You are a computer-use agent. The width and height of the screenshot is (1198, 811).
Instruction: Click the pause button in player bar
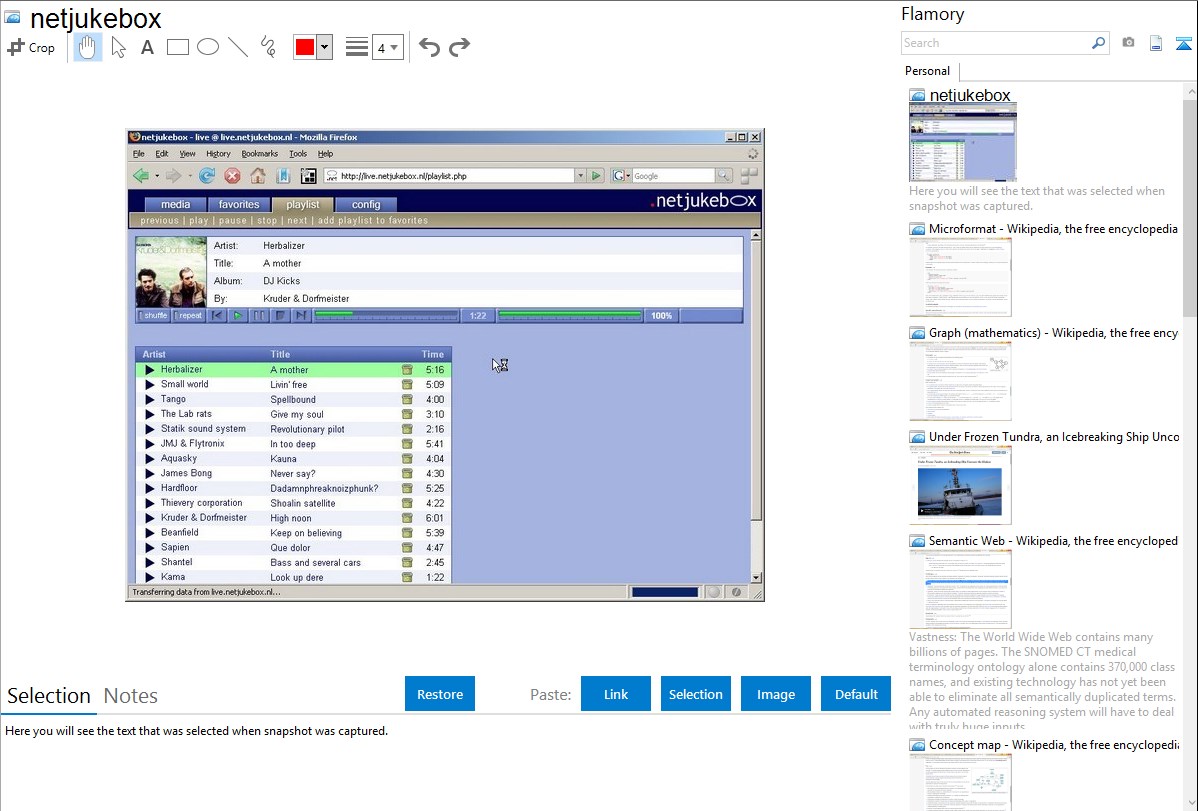click(260, 316)
